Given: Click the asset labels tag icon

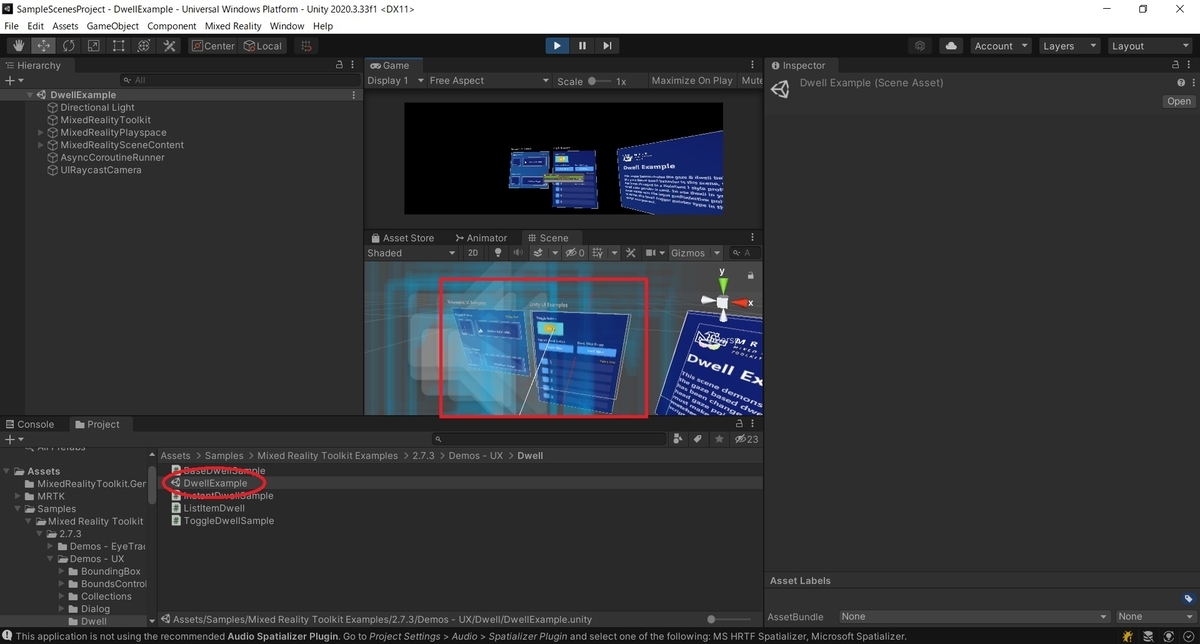Looking at the screenshot, I should click(1188, 599).
